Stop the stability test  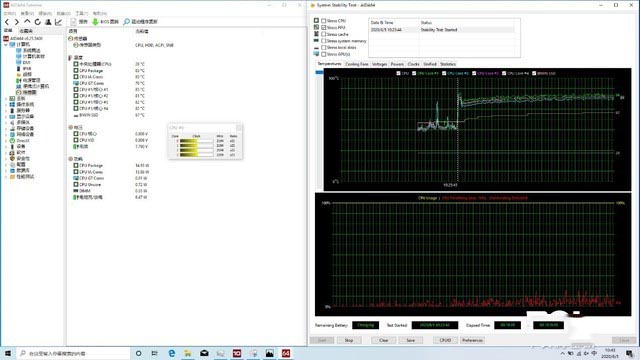(x=349, y=340)
